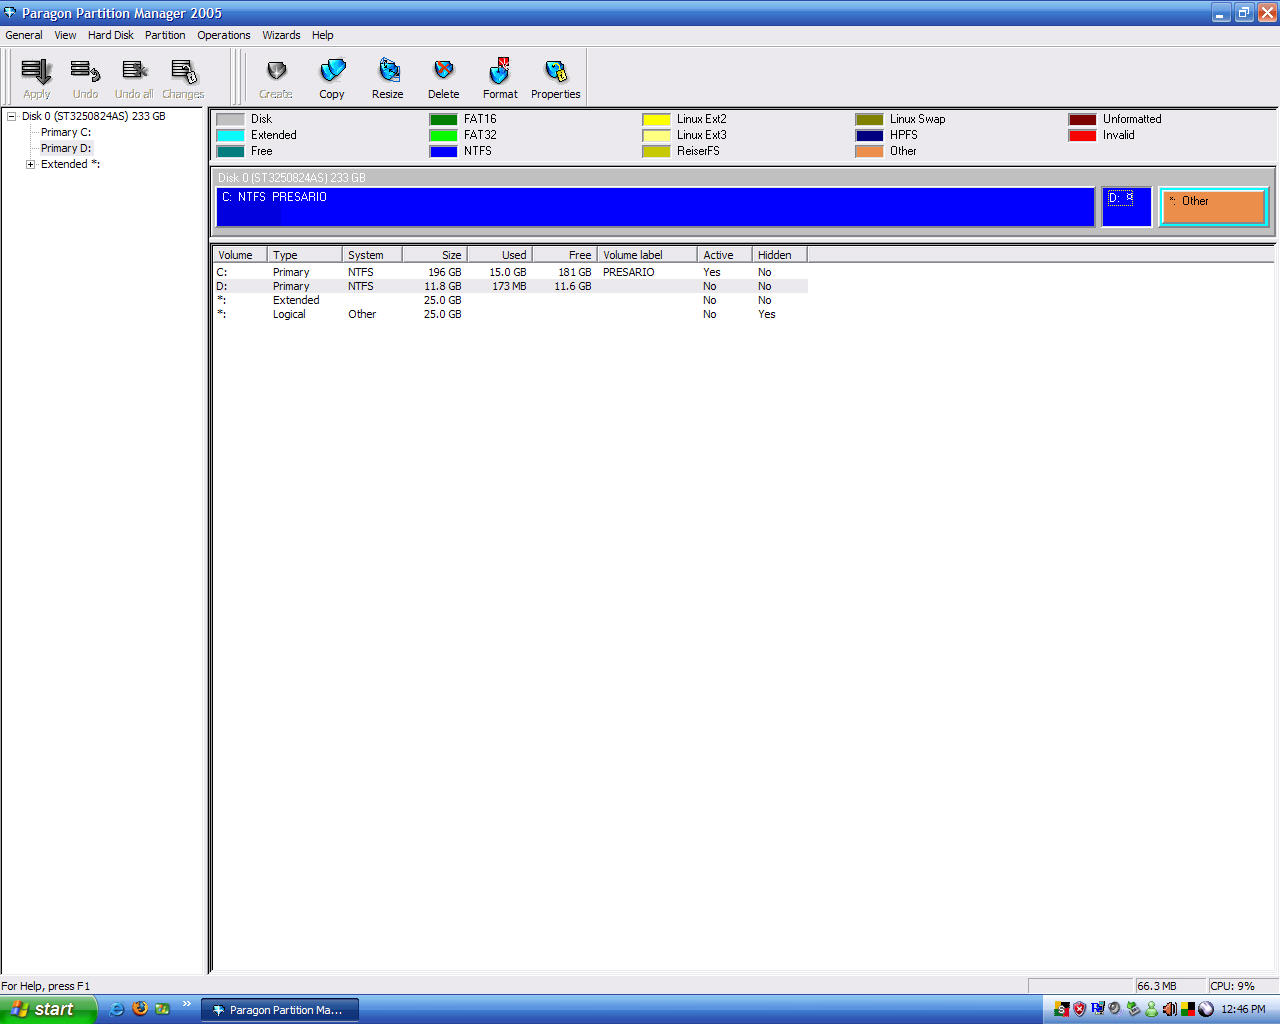Sort by the Volume label column header
The width and height of the screenshot is (1280, 1024).
click(x=647, y=255)
